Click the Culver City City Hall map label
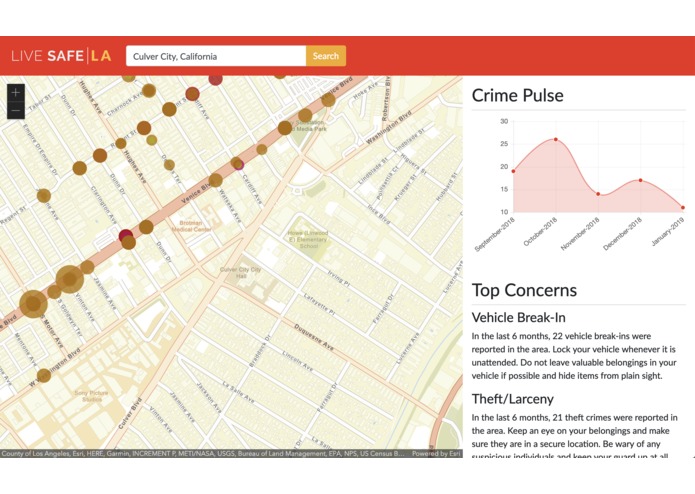 241,272
